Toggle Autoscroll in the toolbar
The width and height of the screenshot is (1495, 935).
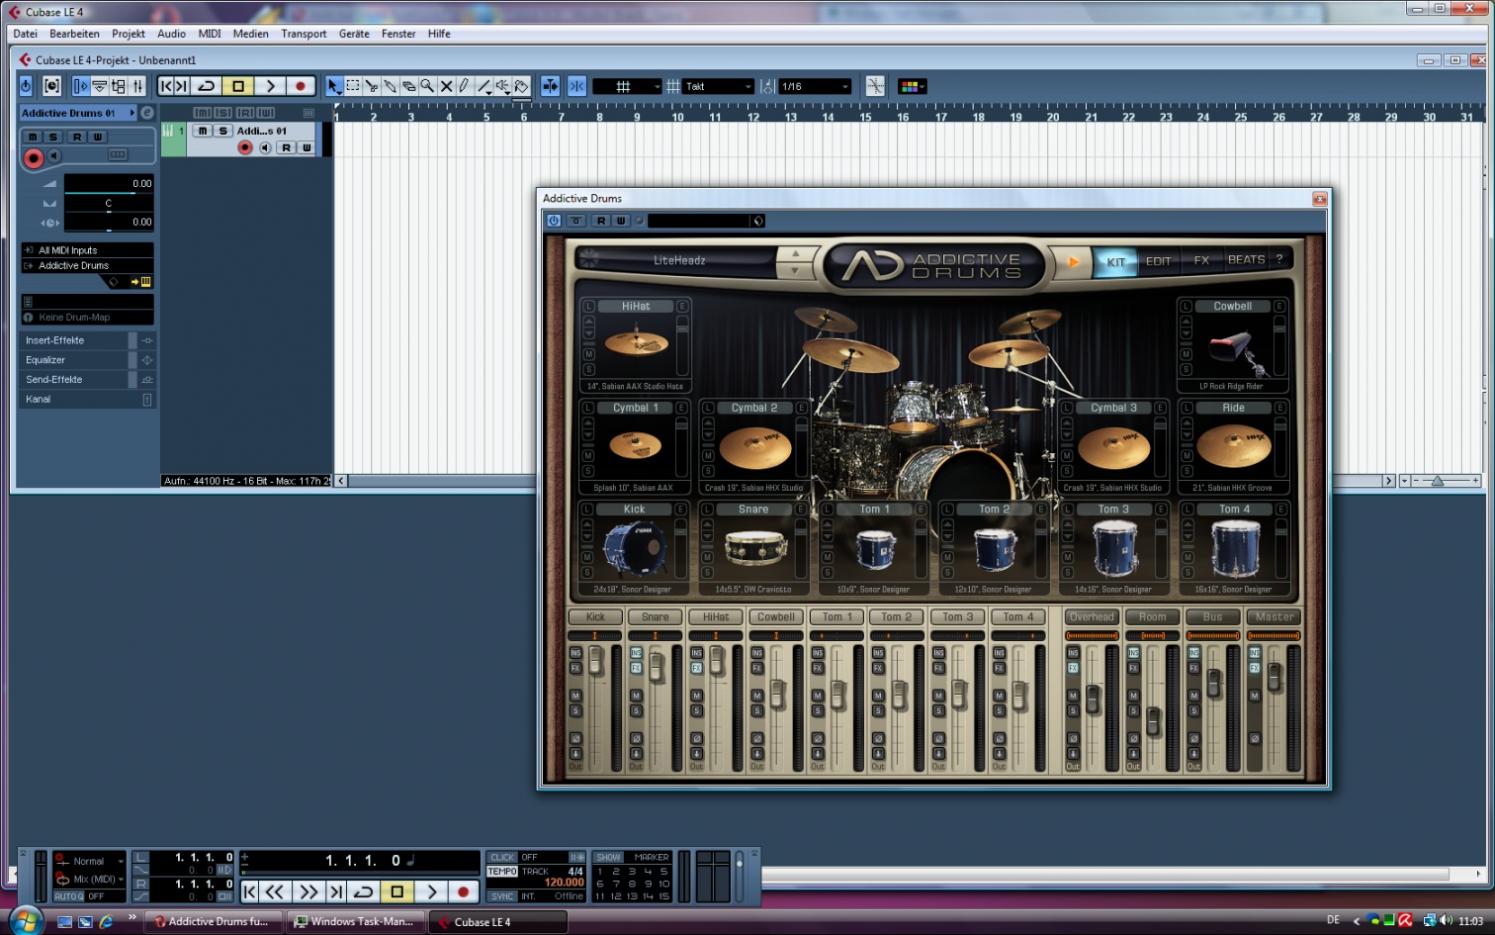(x=550, y=86)
